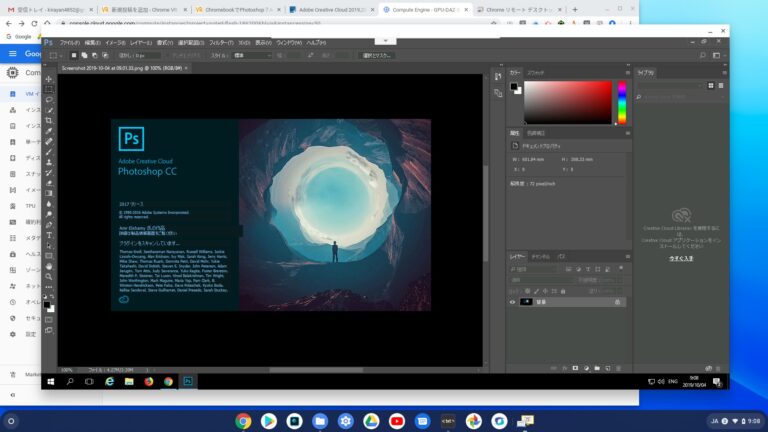Select the Zoom tool in toolbar
Image resolution: width=768 pixels, height=432 pixels.
(48, 277)
